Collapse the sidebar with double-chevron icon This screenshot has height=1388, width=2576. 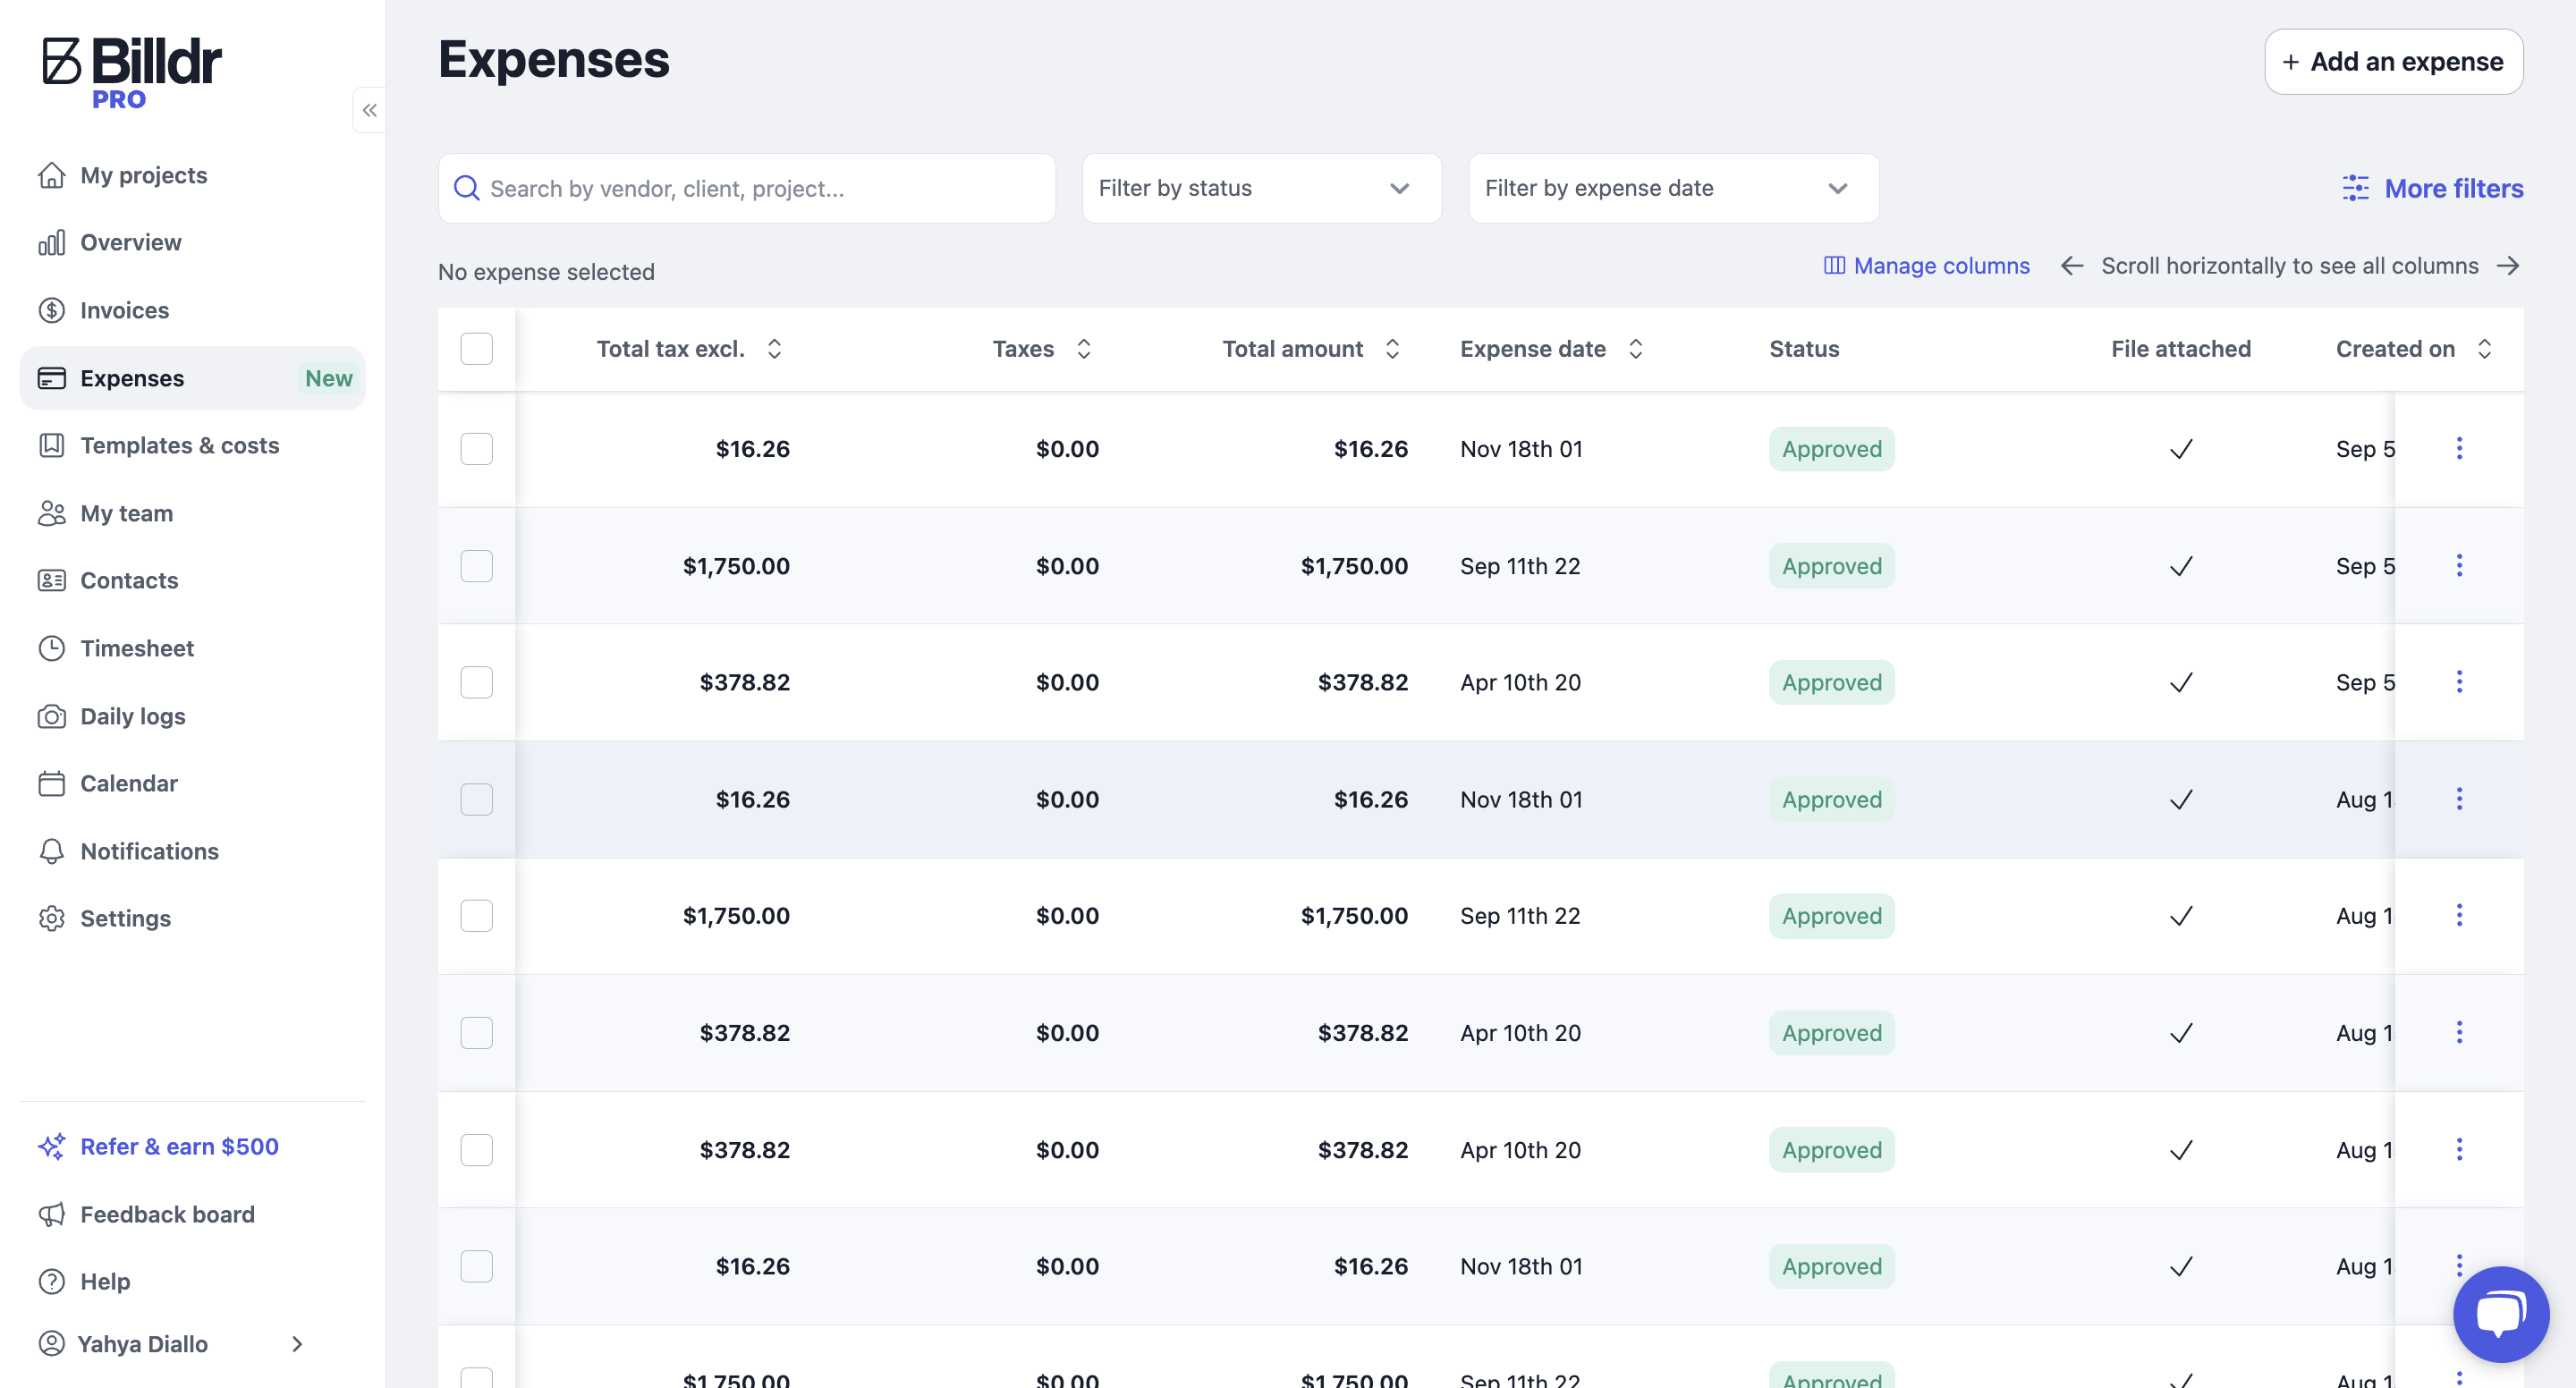pyautogui.click(x=369, y=110)
